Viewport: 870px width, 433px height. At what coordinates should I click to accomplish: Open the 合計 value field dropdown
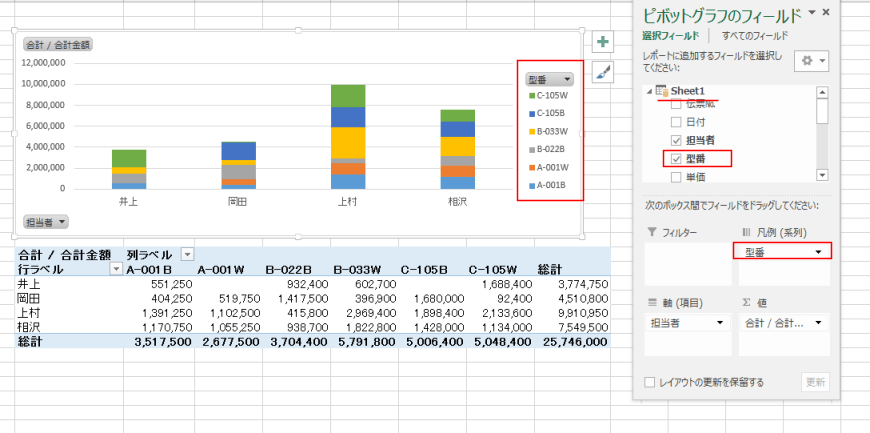pos(820,323)
